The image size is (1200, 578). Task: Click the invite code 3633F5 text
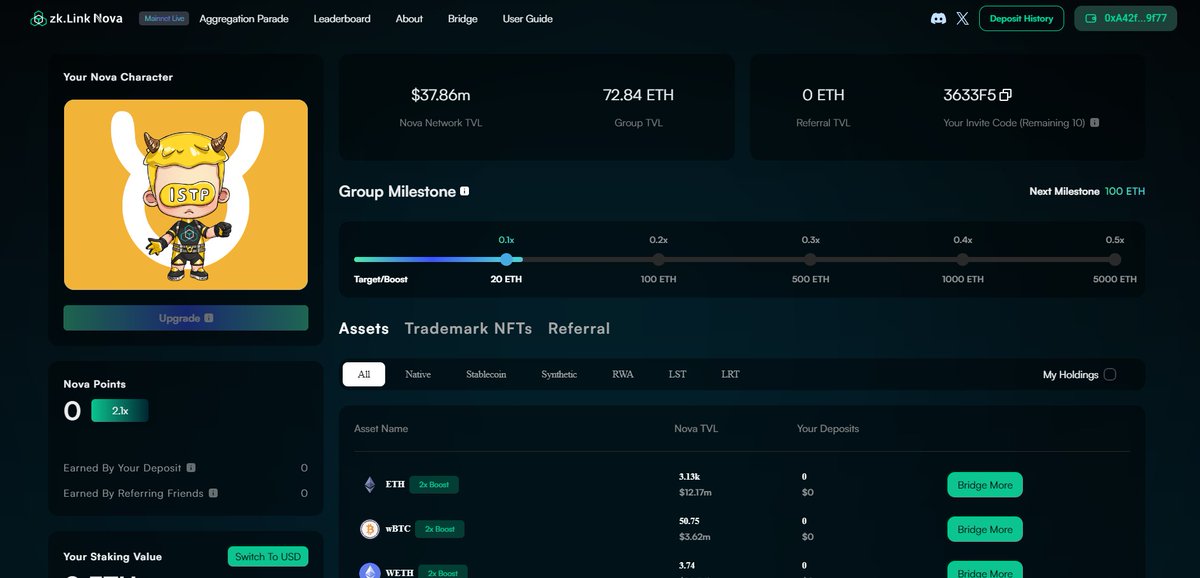click(970, 95)
